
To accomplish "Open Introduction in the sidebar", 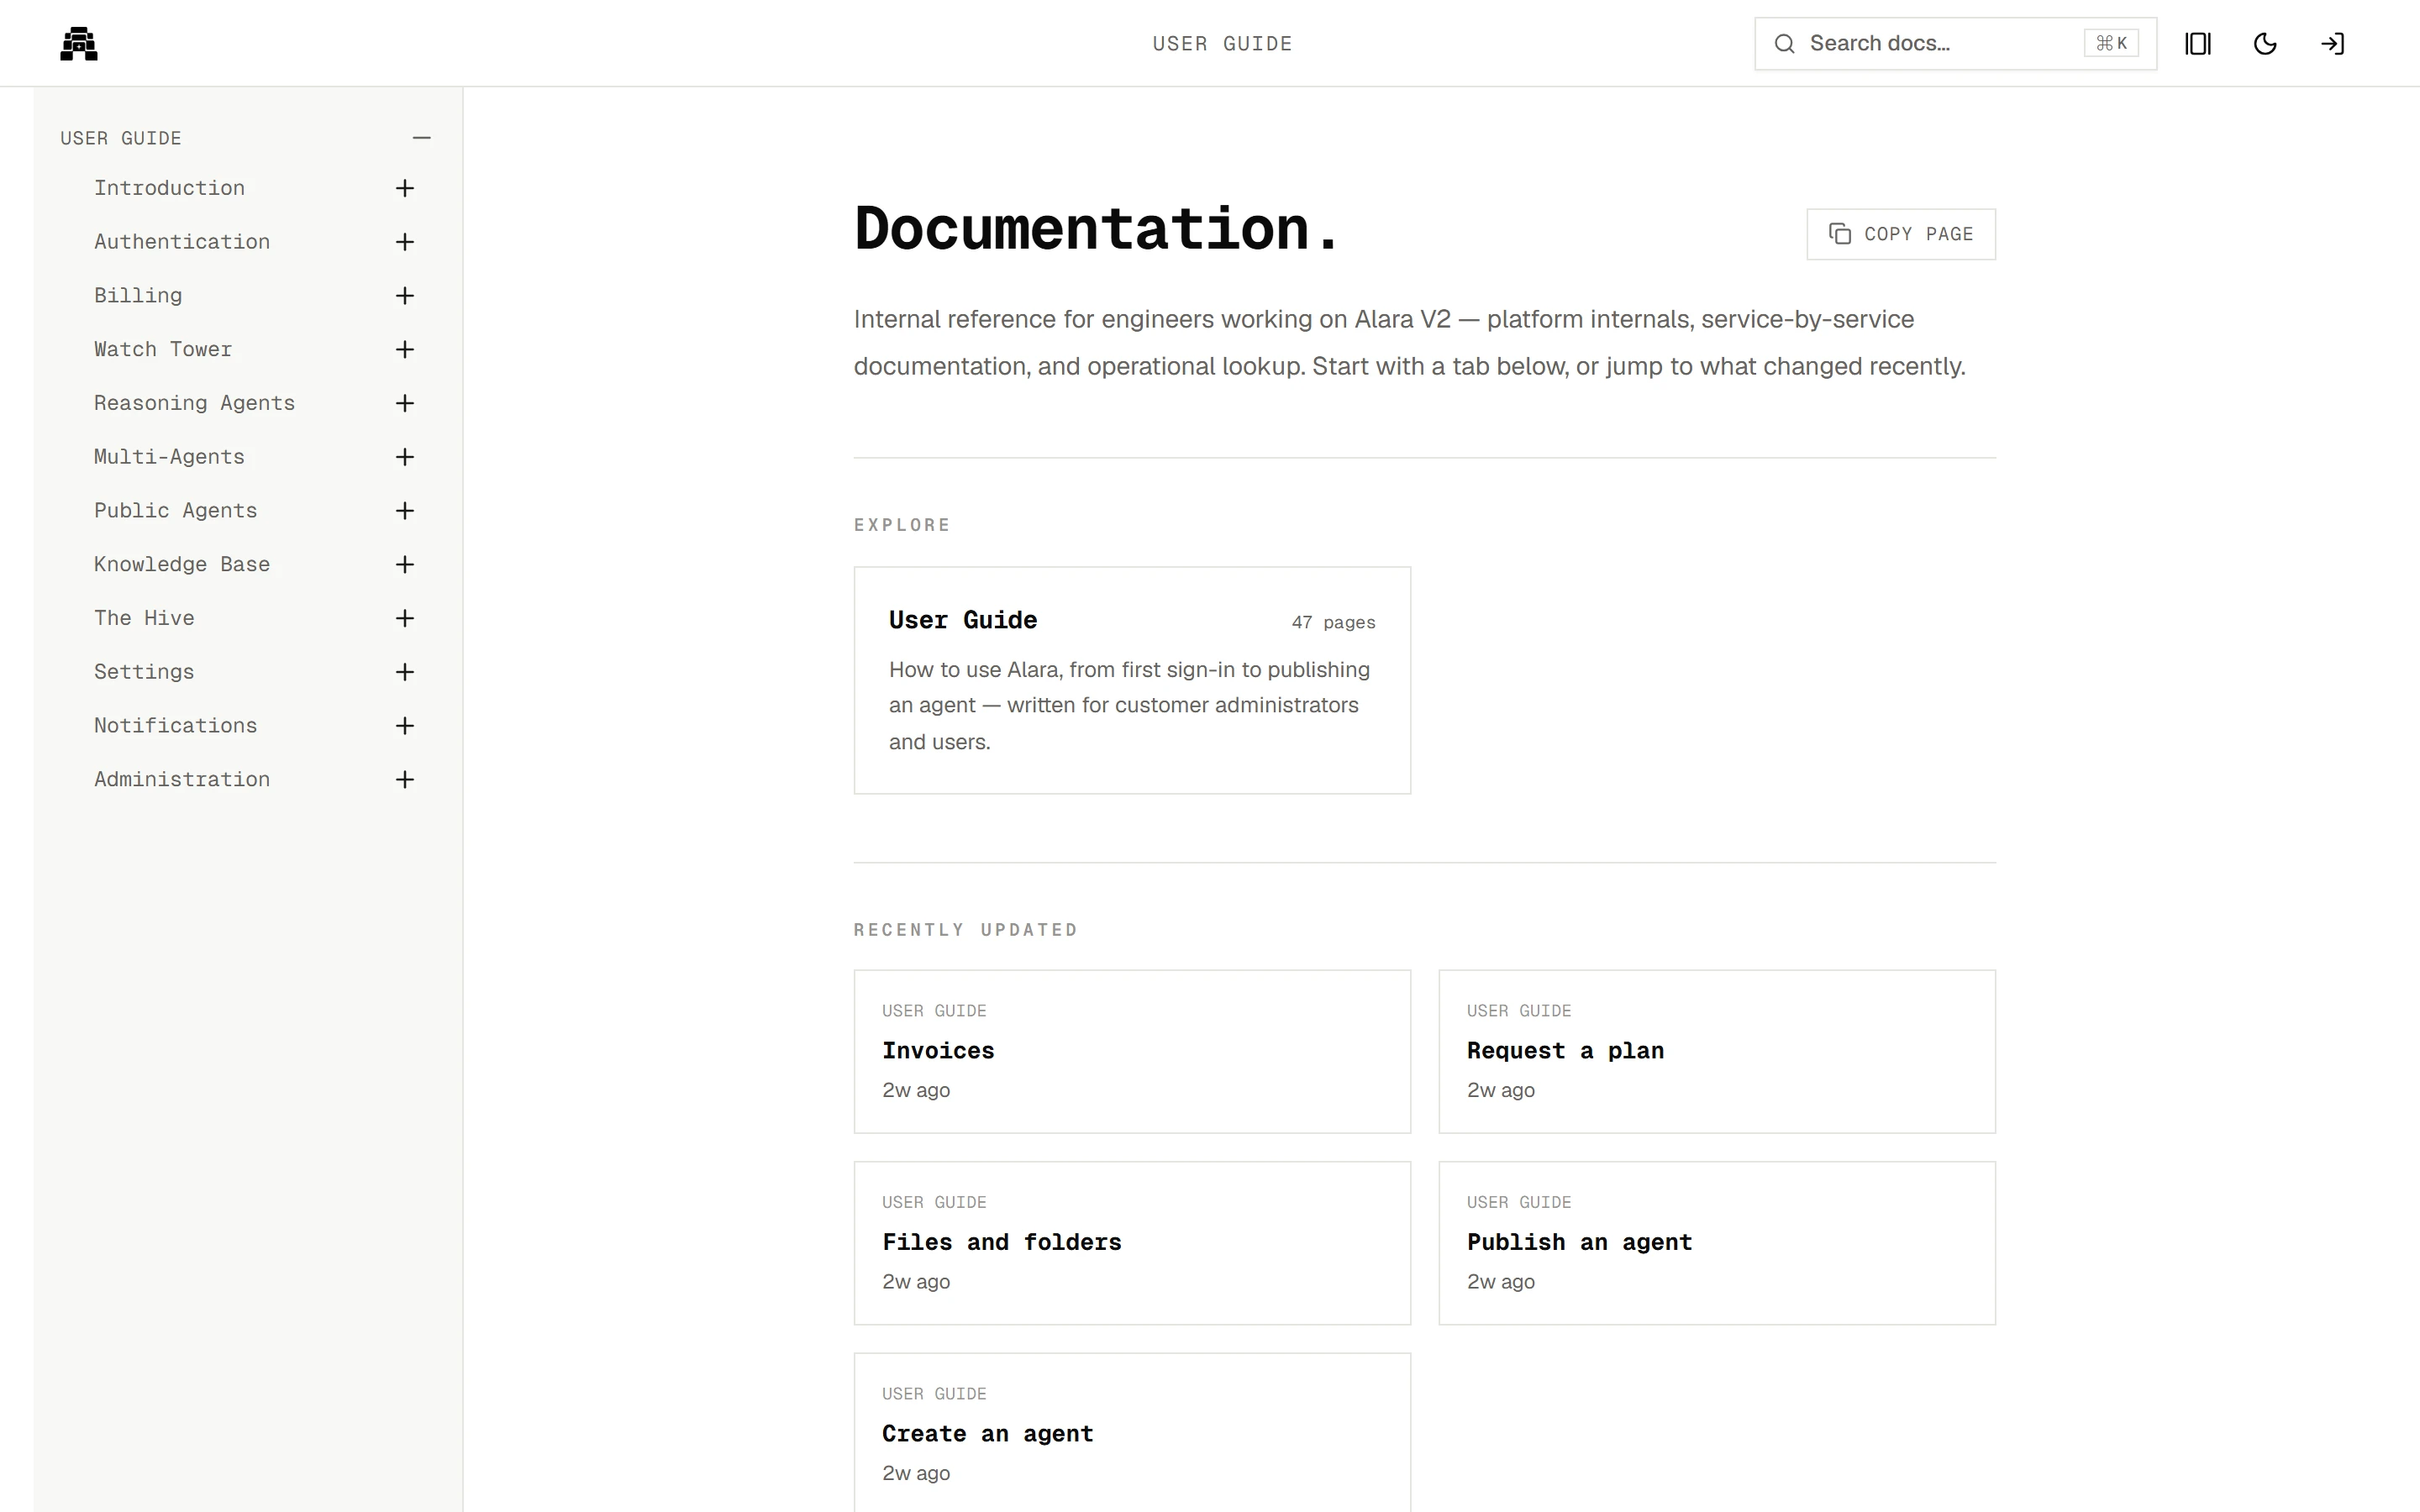I will [x=169, y=188].
